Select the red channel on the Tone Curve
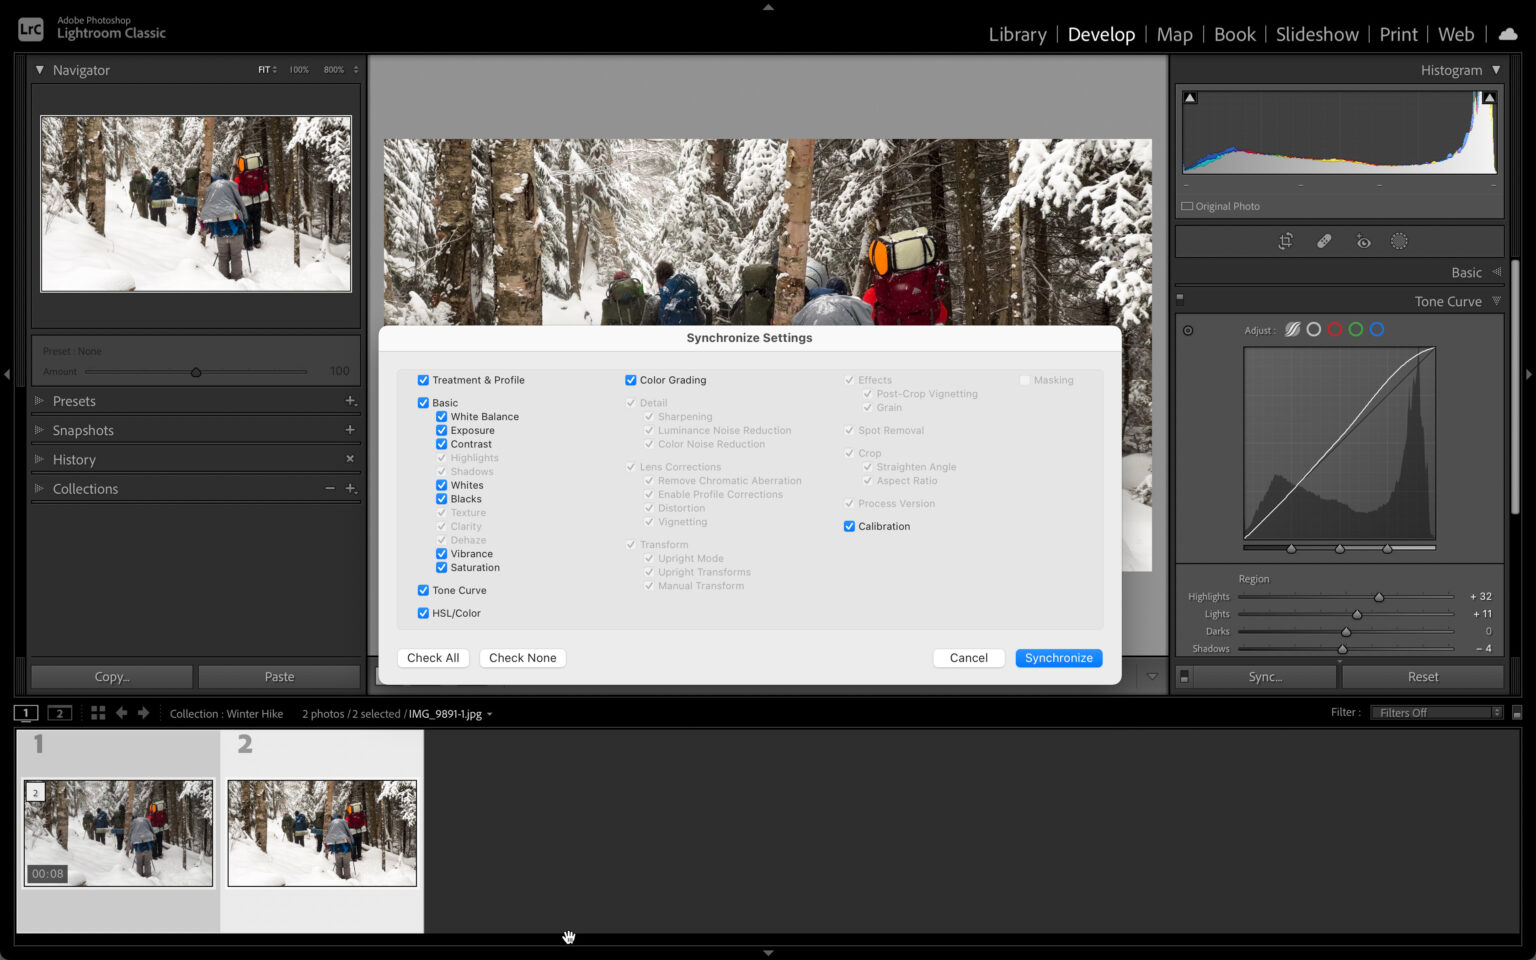This screenshot has width=1536, height=960. 1334,328
